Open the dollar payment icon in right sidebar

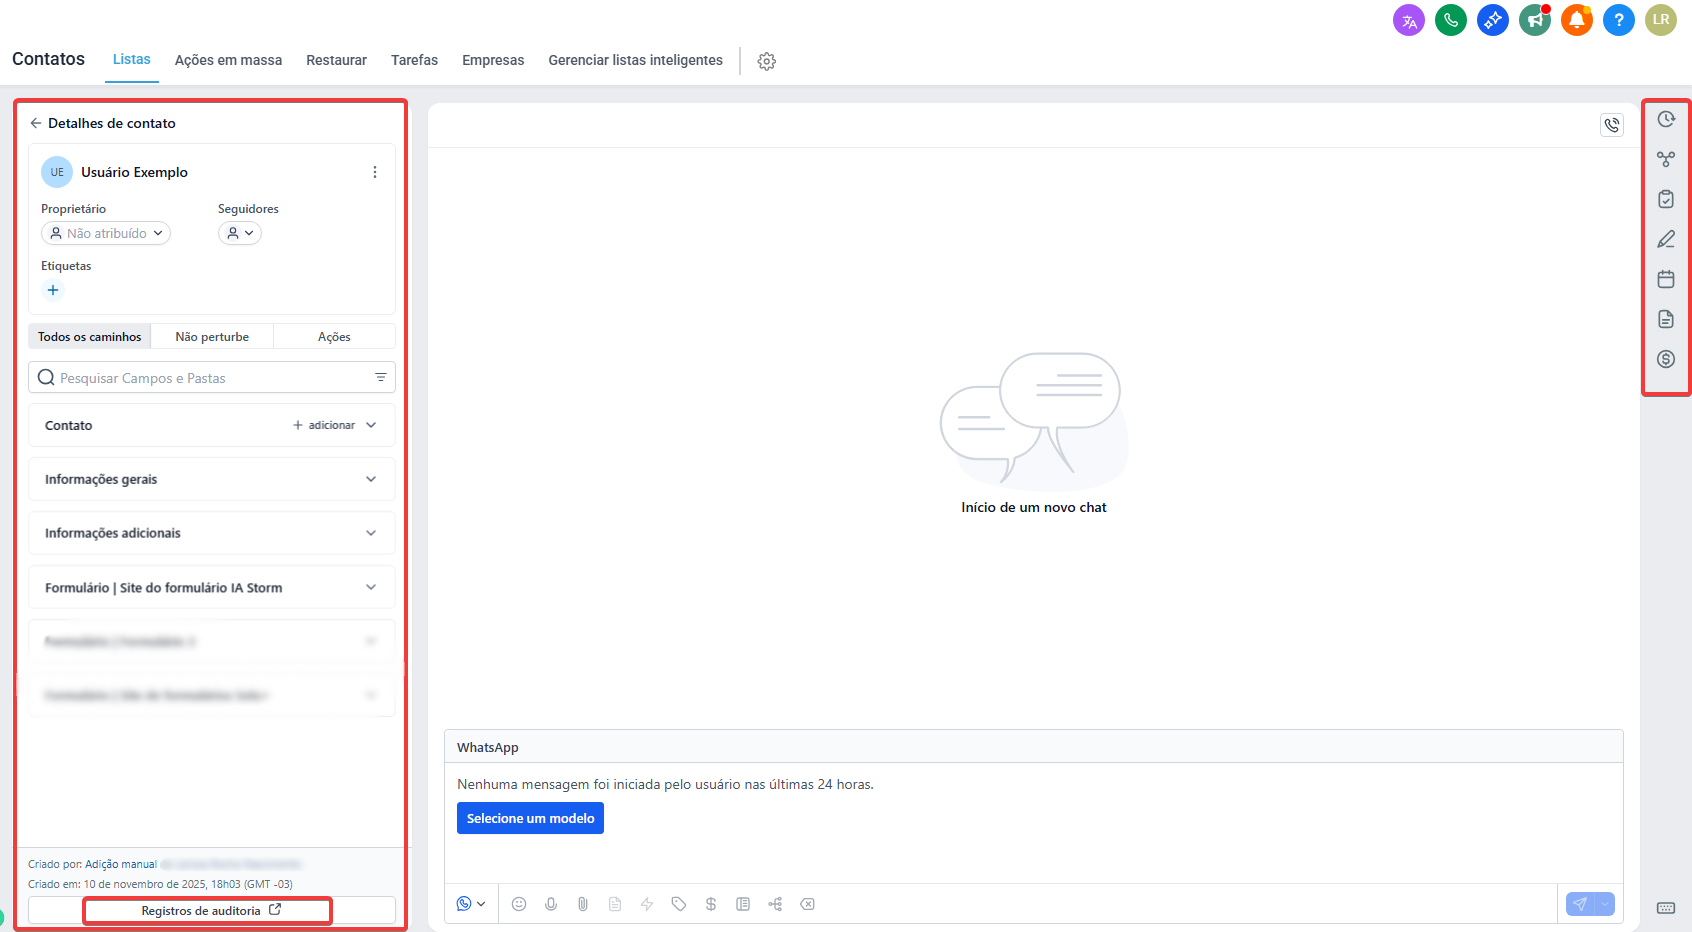pos(1665,359)
